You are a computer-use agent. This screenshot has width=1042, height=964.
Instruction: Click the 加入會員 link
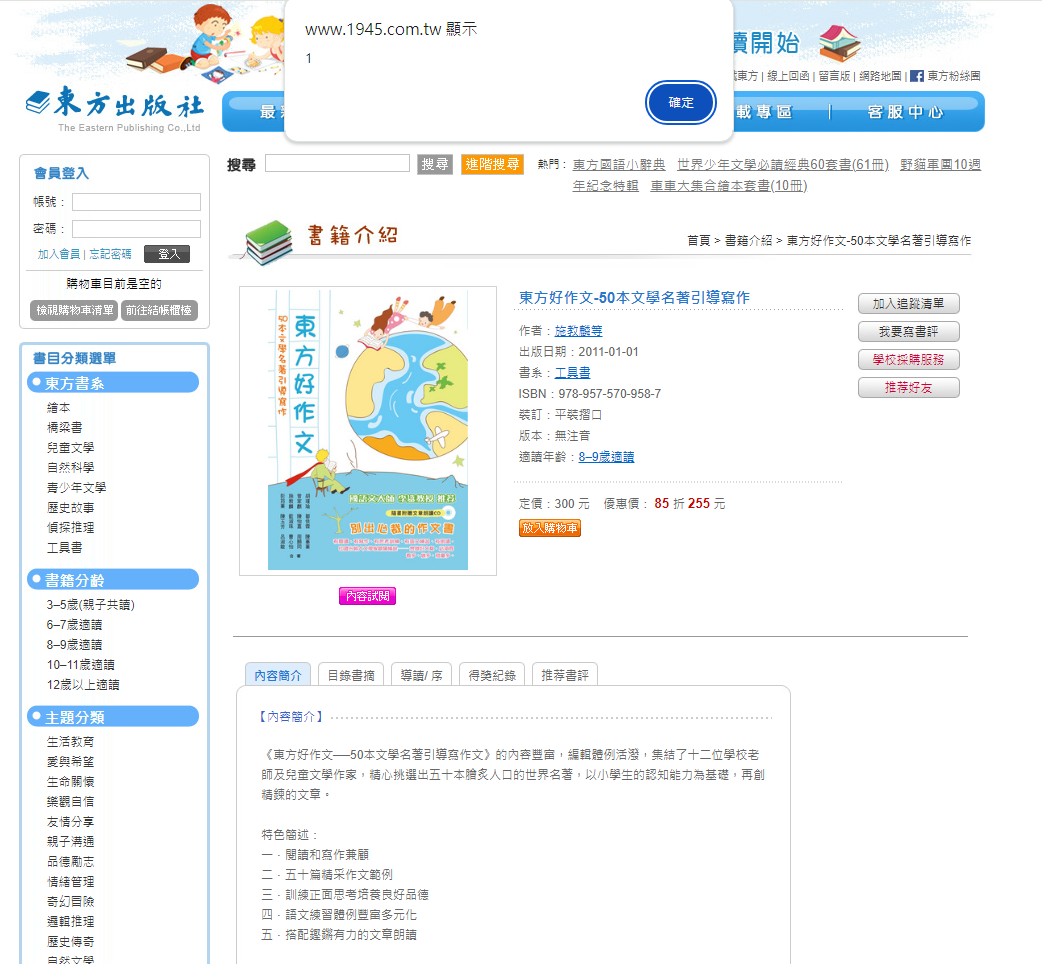(x=58, y=254)
